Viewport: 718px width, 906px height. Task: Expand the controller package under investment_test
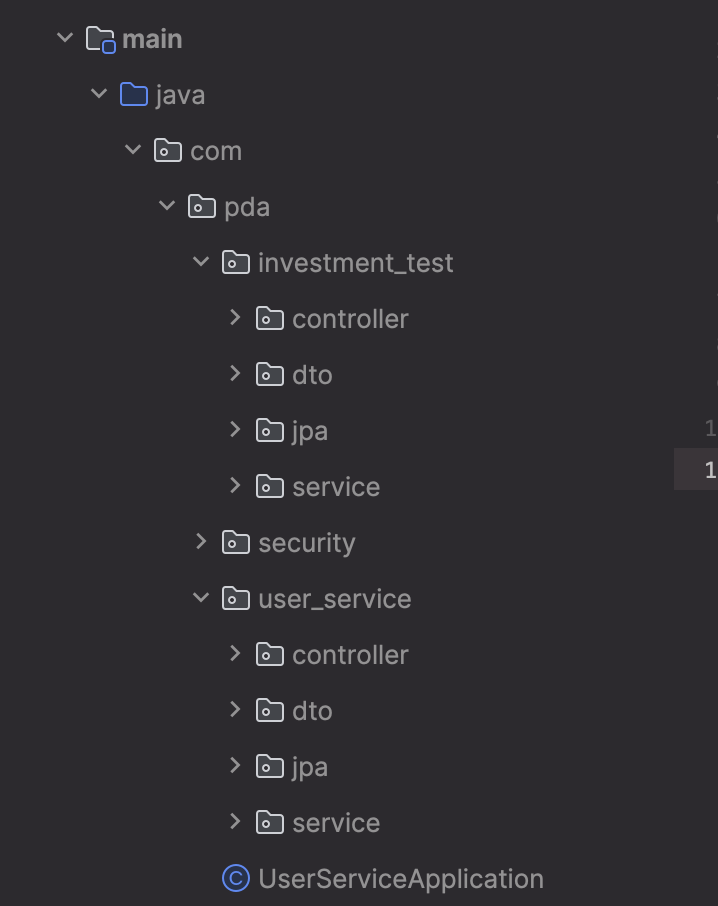point(233,318)
